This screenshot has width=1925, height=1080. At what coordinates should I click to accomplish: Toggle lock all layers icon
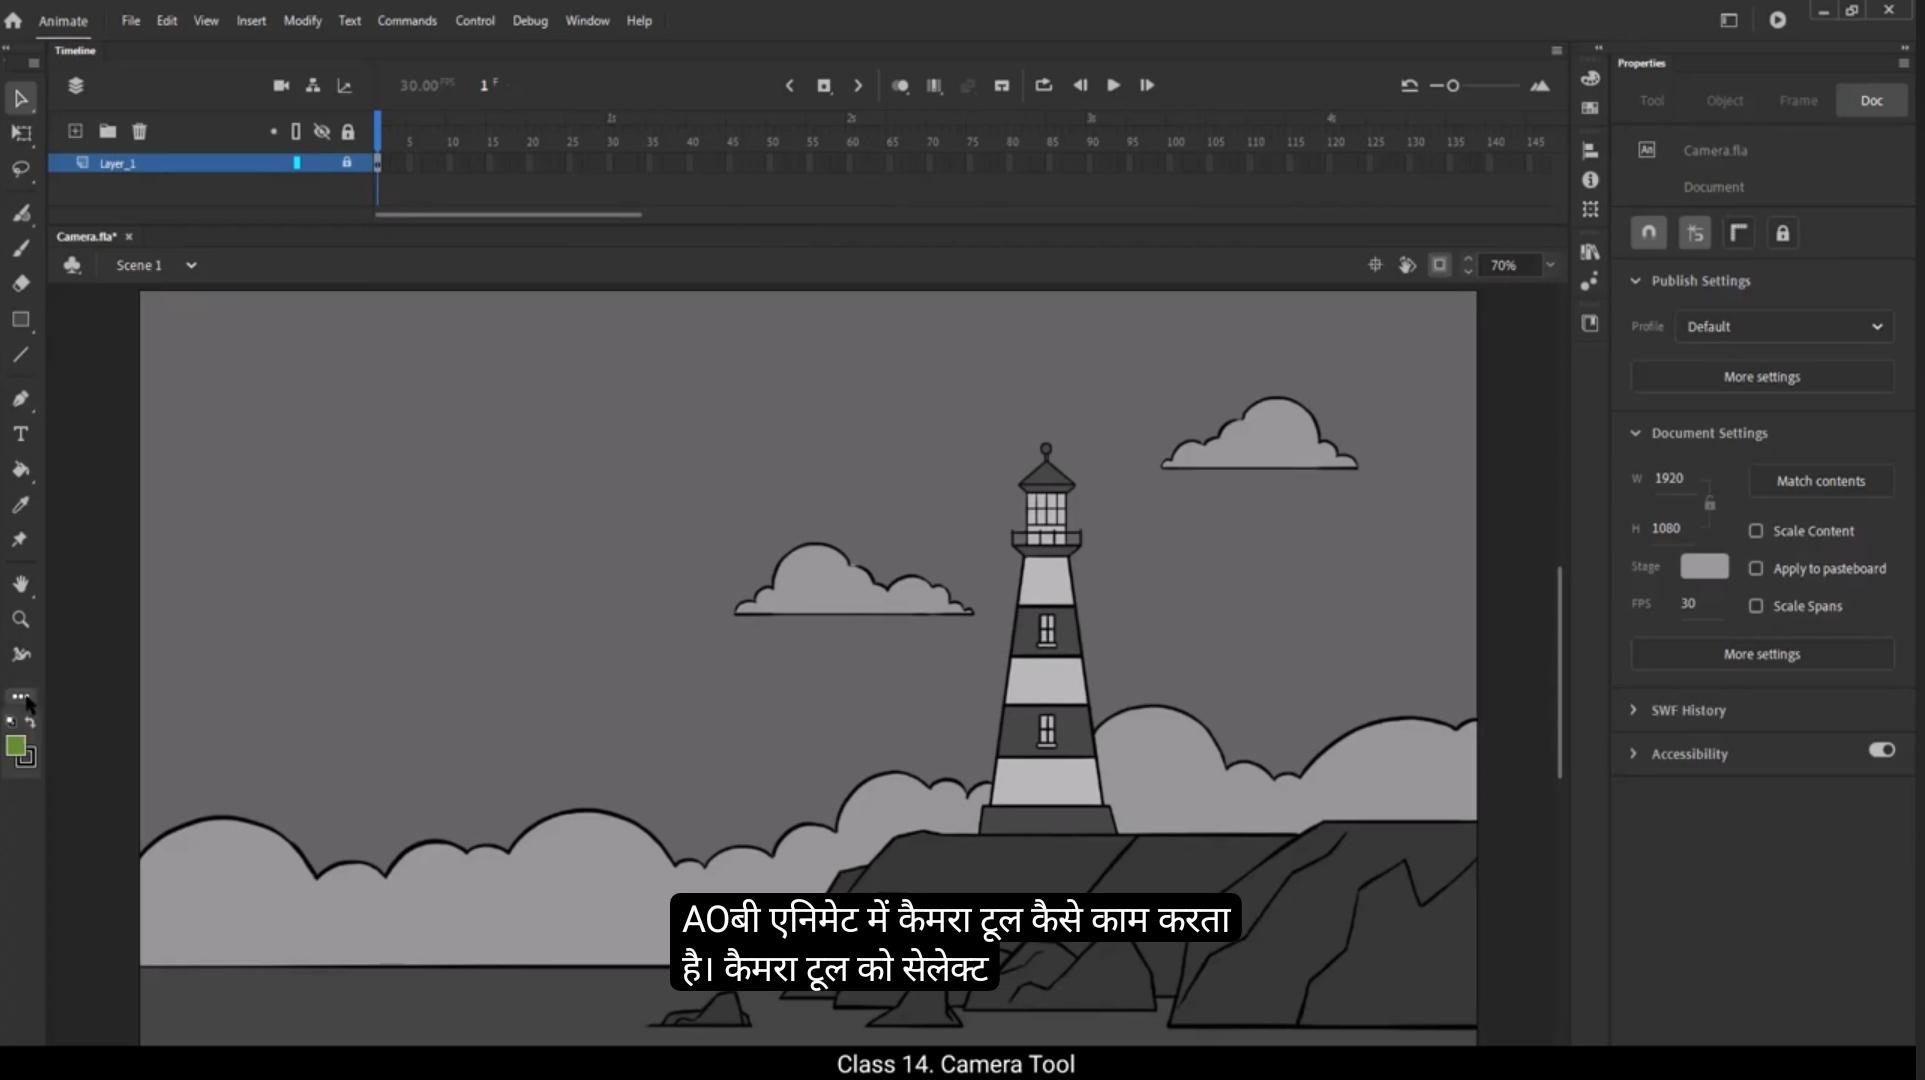(x=348, y=132)
